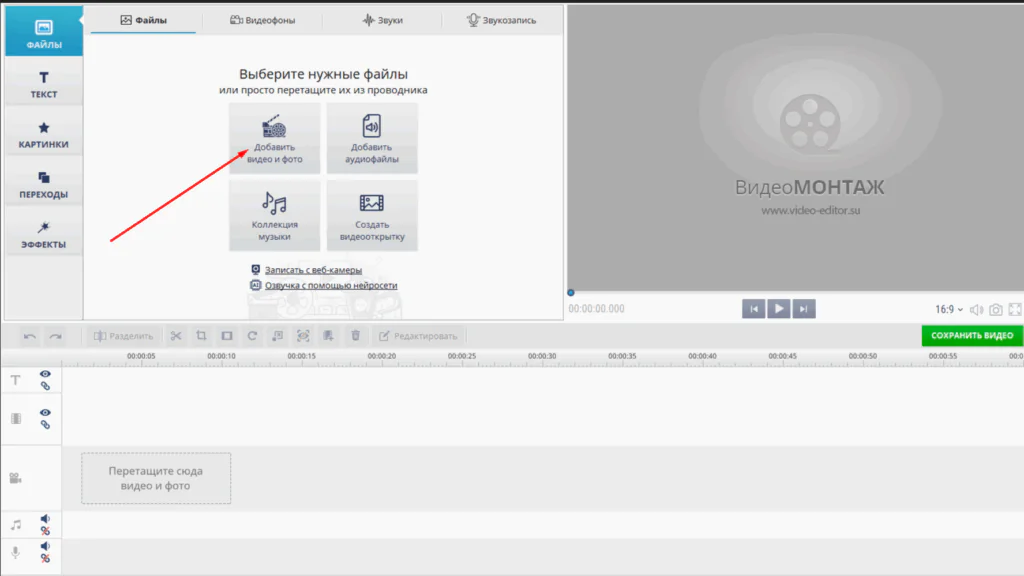Viewport: 1024px width, 576px height.
Task: Click the scissors cut icon in toolbar
Action: [x=175, y=336]
